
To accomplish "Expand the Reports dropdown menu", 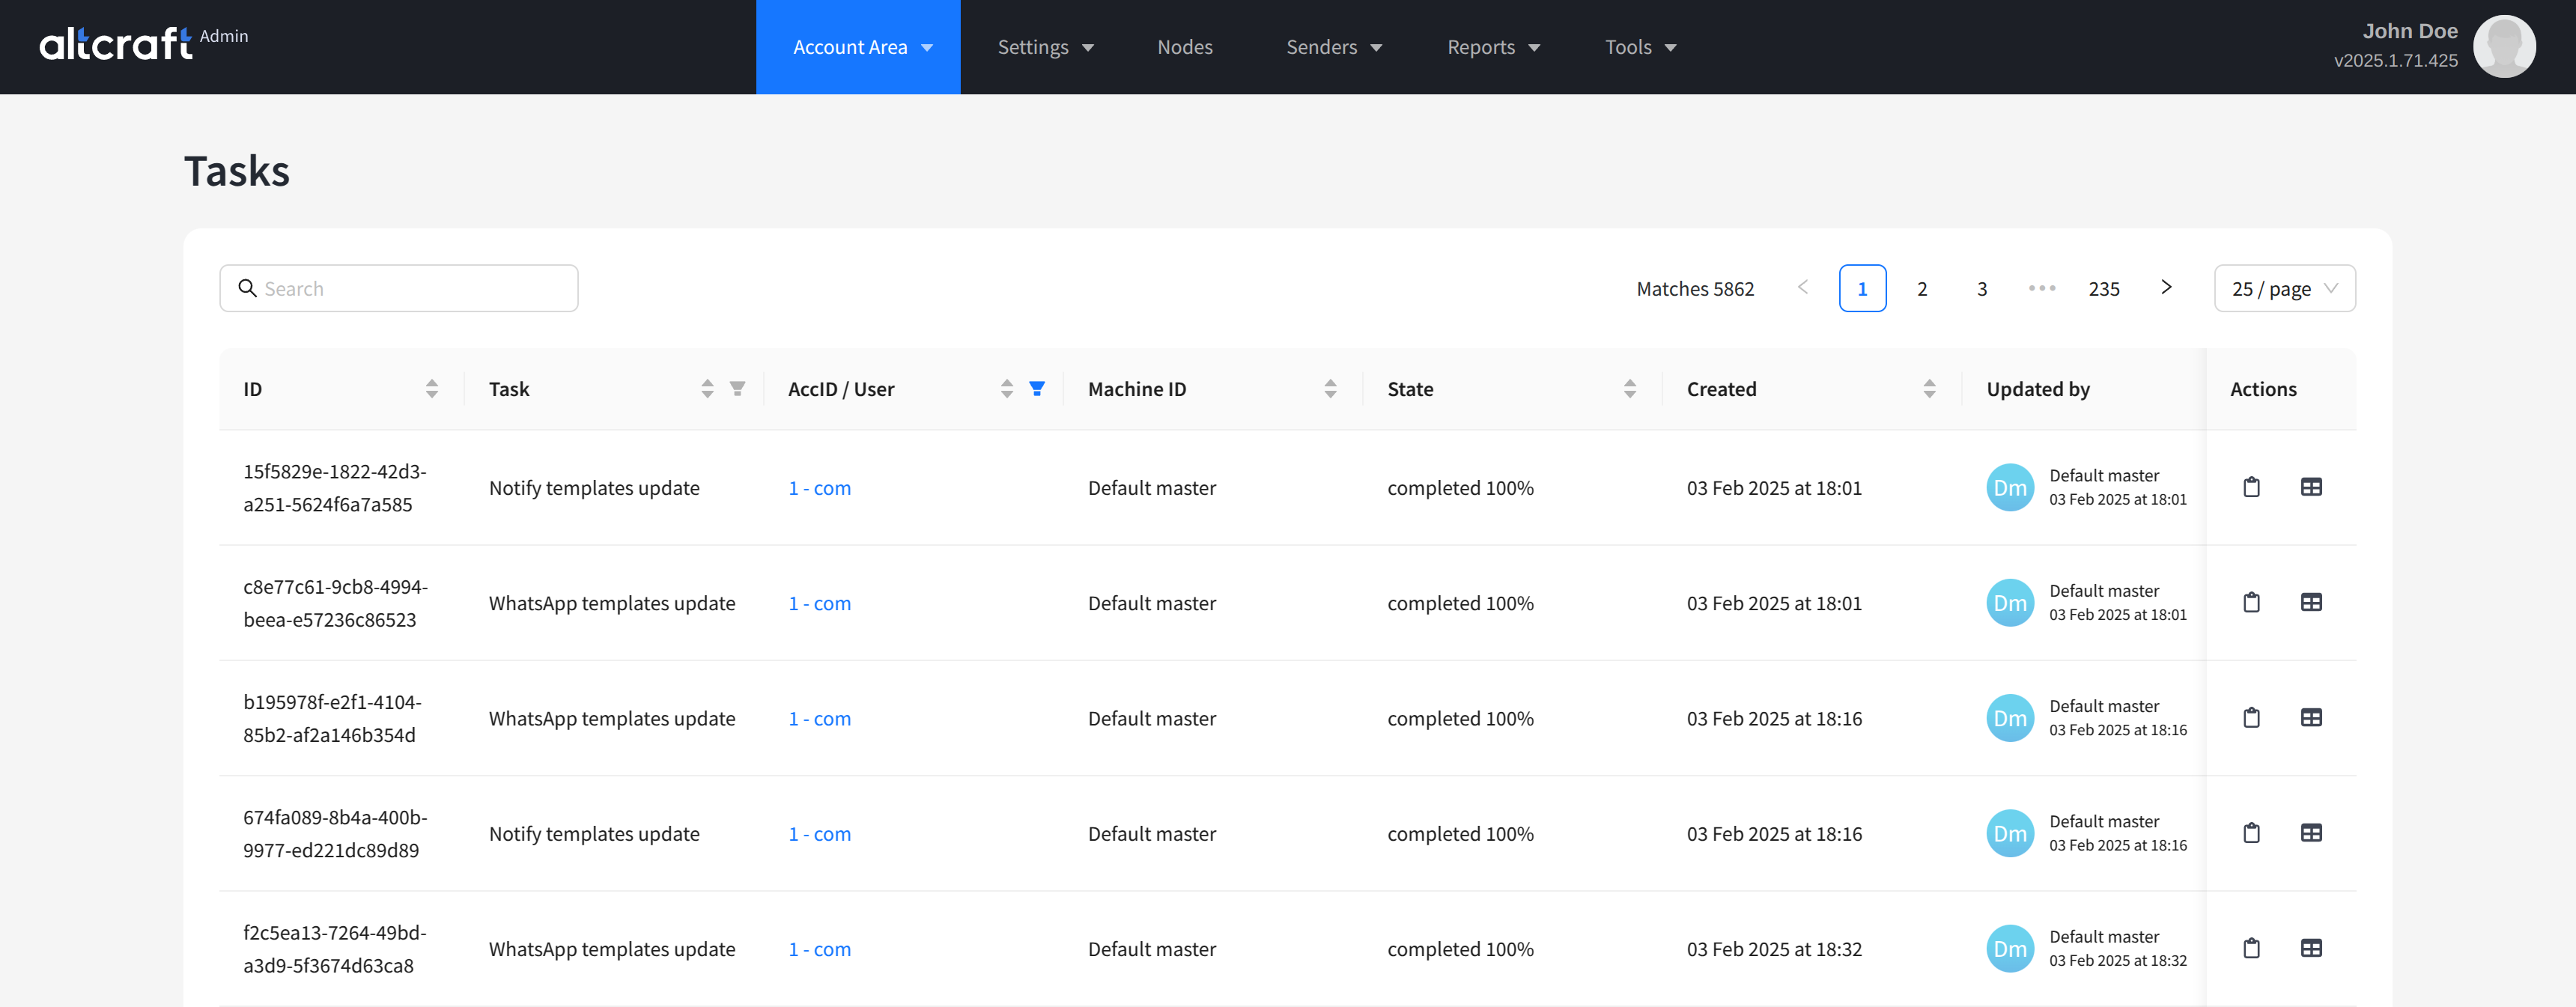I will click(x=1493, y=47).
